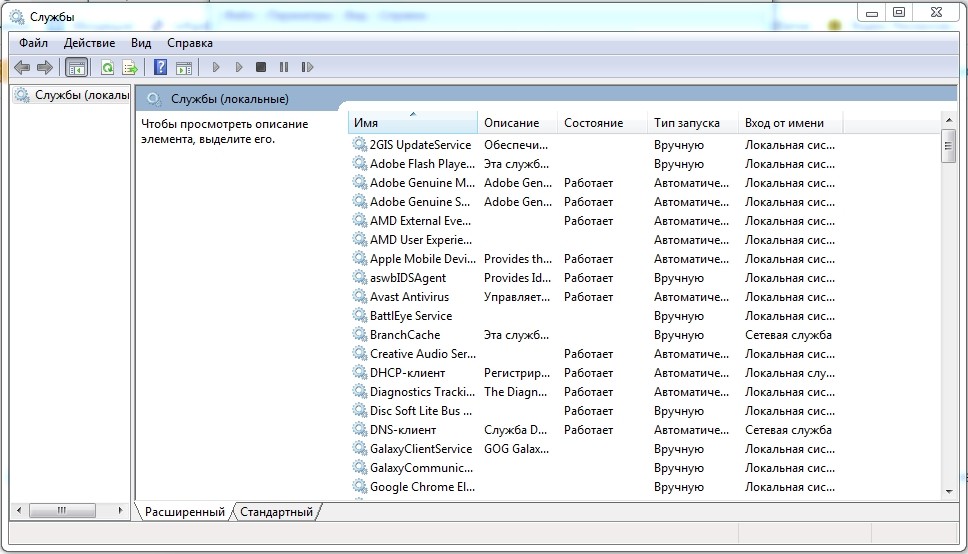Click the services list vertical scrollbar thumb
Image resolution: width=968 pixels, height=554 pixels.
click(x=949, y=146)
